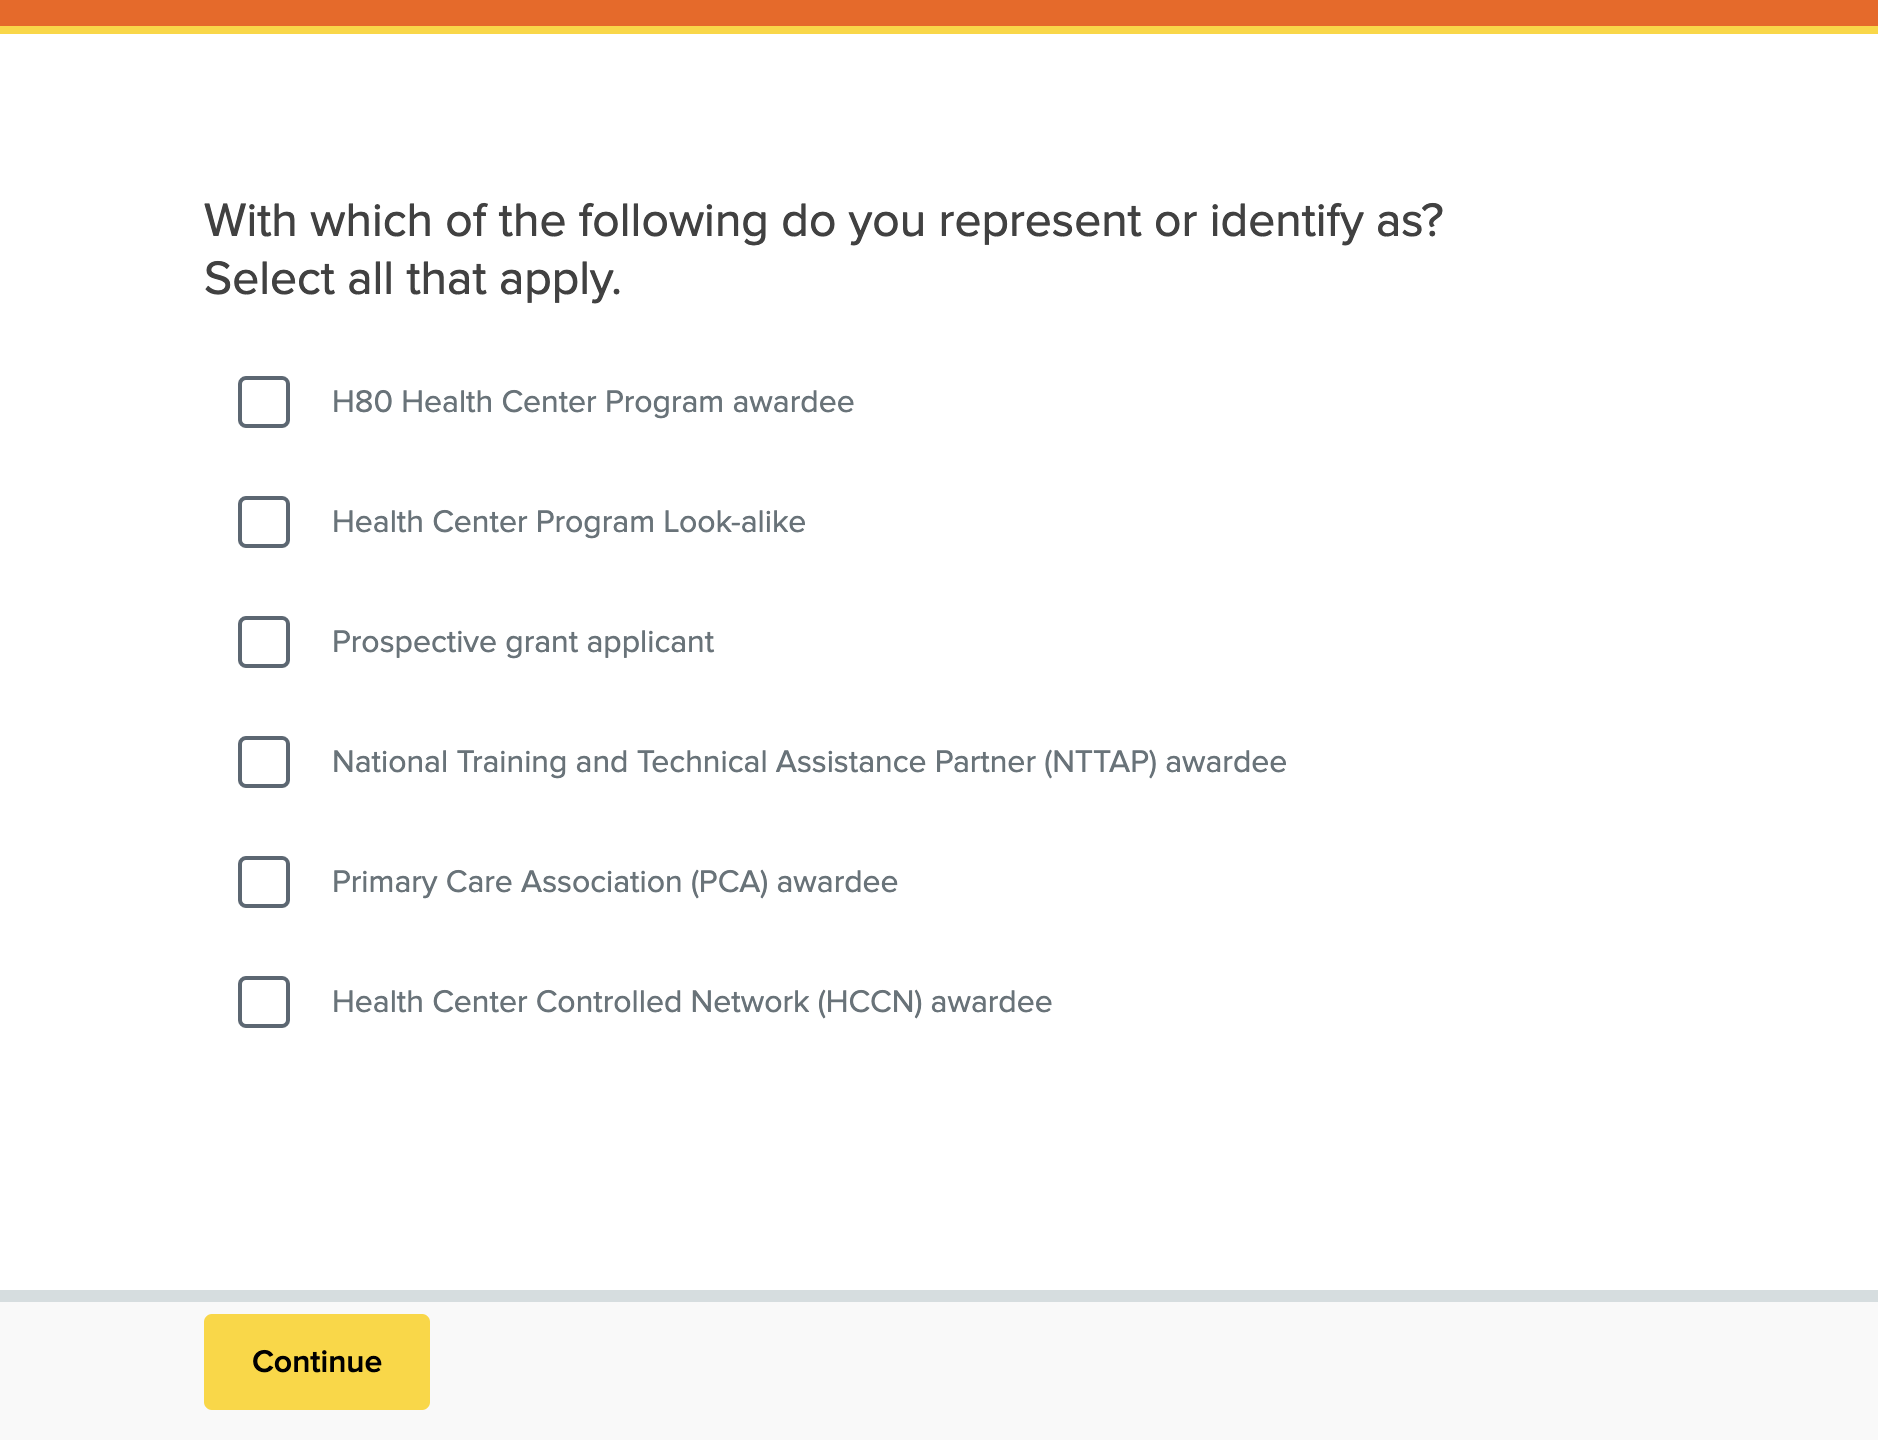Toggle the Health Center Controlled Network checkbox
1878x1440 pixels.
pyautogui.click(x=264, y=1002)
